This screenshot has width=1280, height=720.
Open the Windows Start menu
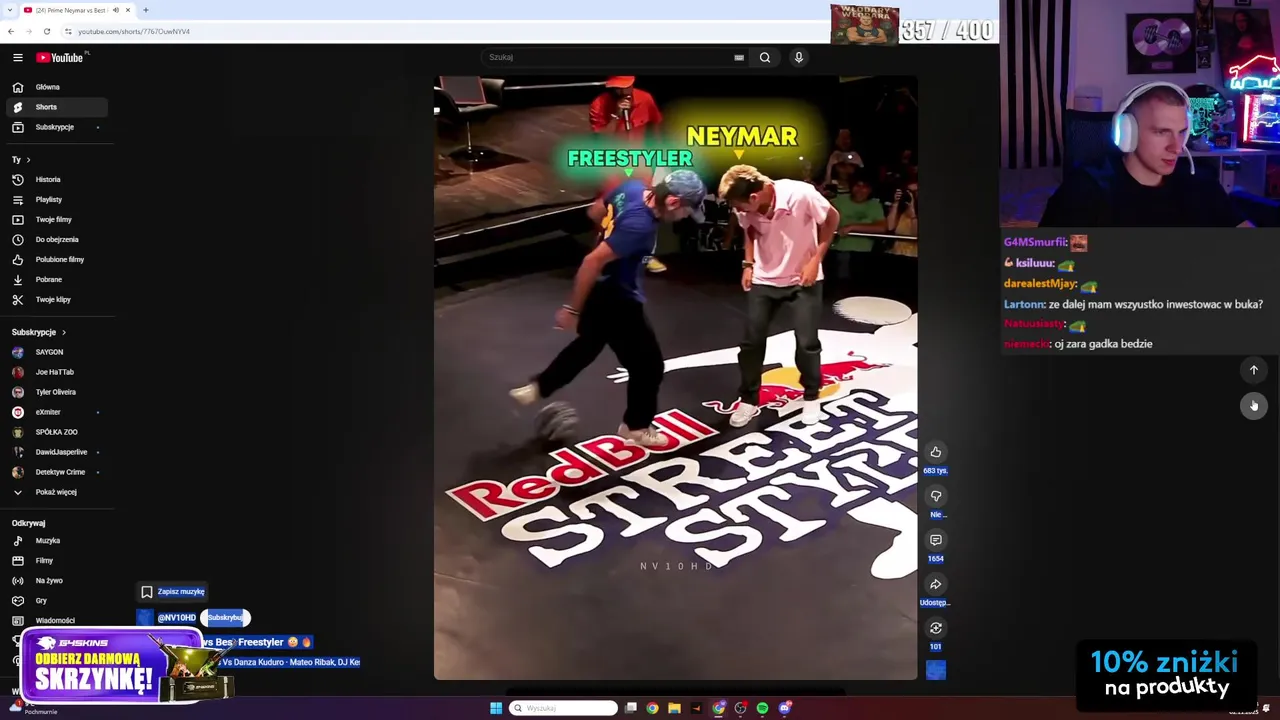[x=496, y=708]
